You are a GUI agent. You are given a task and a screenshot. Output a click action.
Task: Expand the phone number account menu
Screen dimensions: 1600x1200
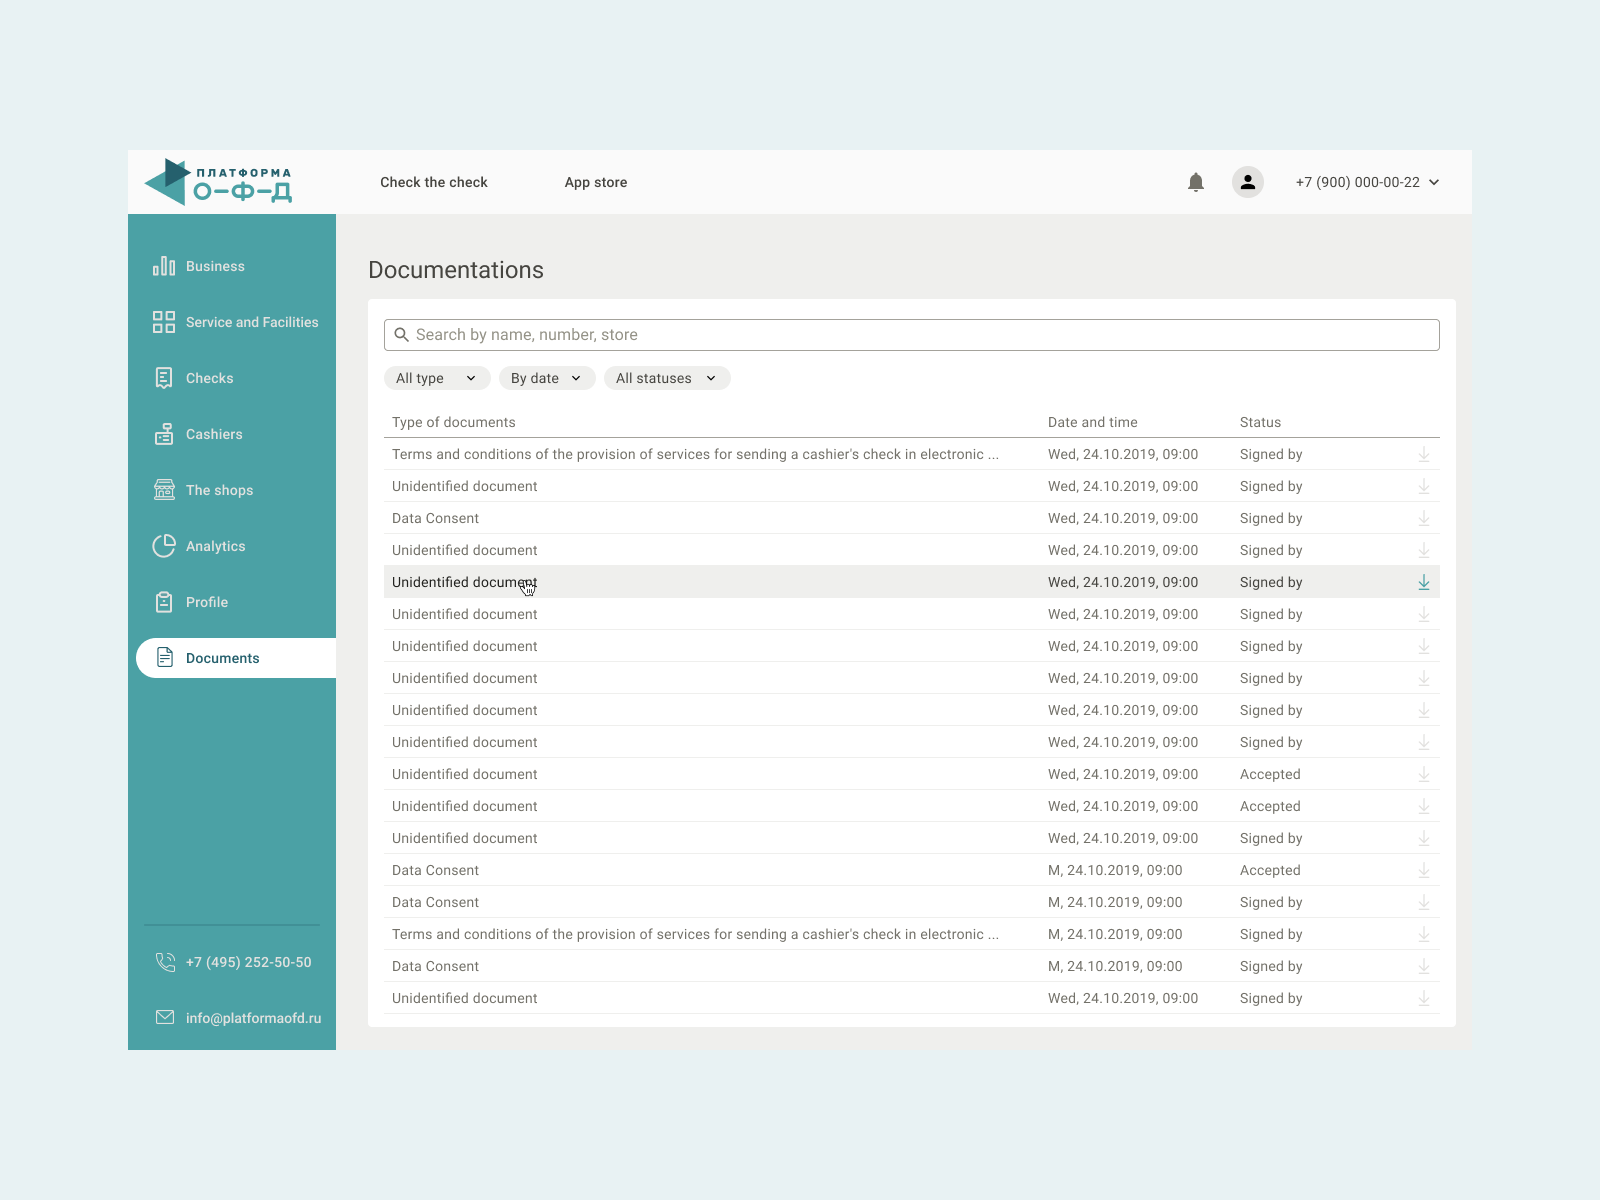[1366, 182]
